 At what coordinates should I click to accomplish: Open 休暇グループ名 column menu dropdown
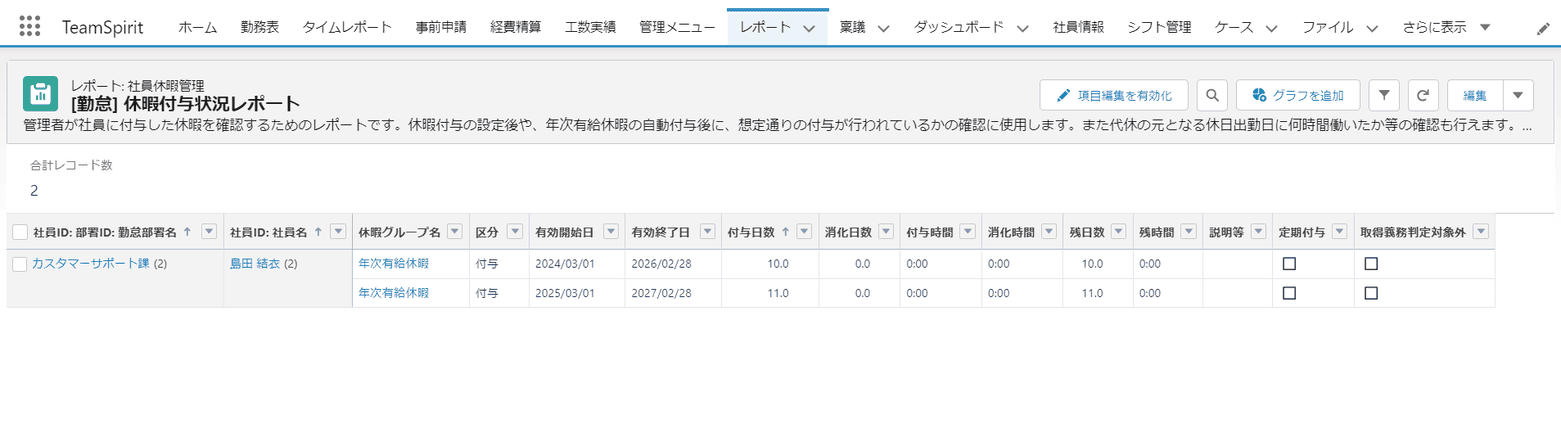[454, 232]
